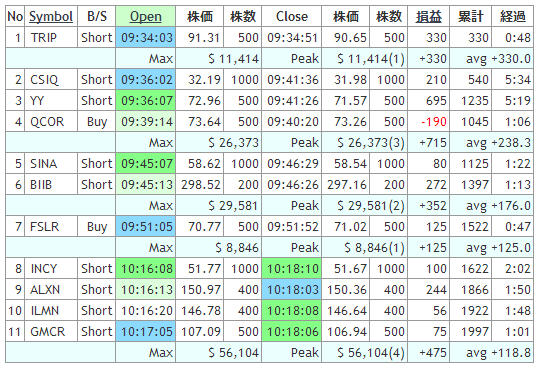Click the +715 subtotal value
The image size is (539, 368).
click(433, 143)
